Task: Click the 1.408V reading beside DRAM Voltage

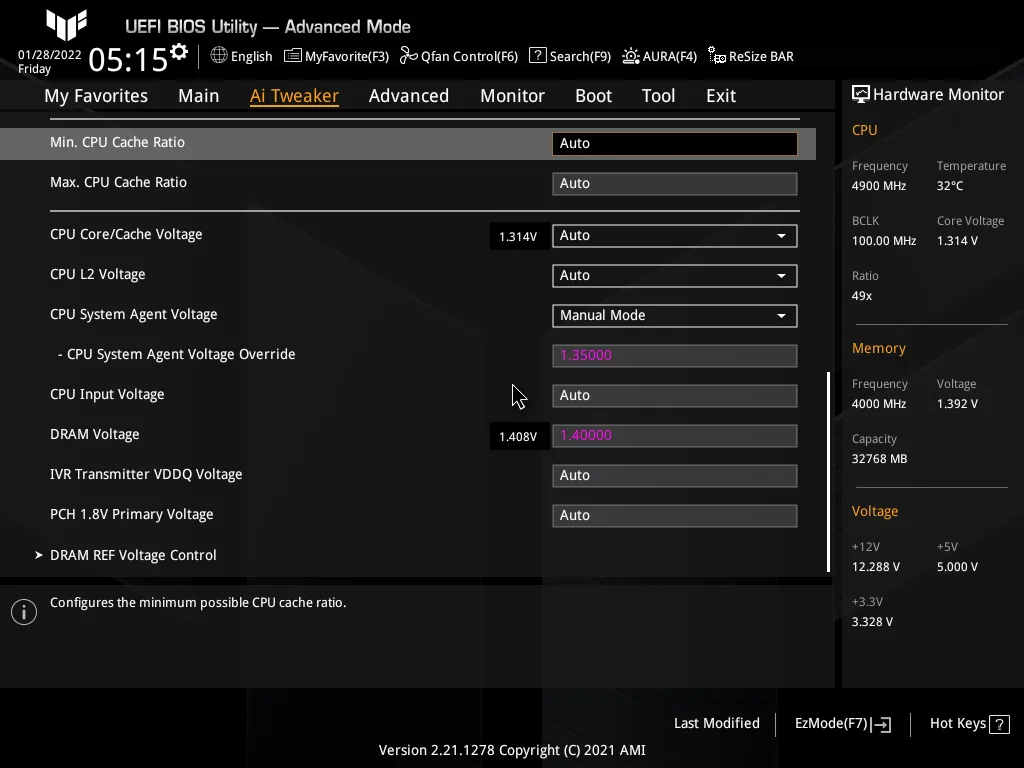Action: coord(518,436)
